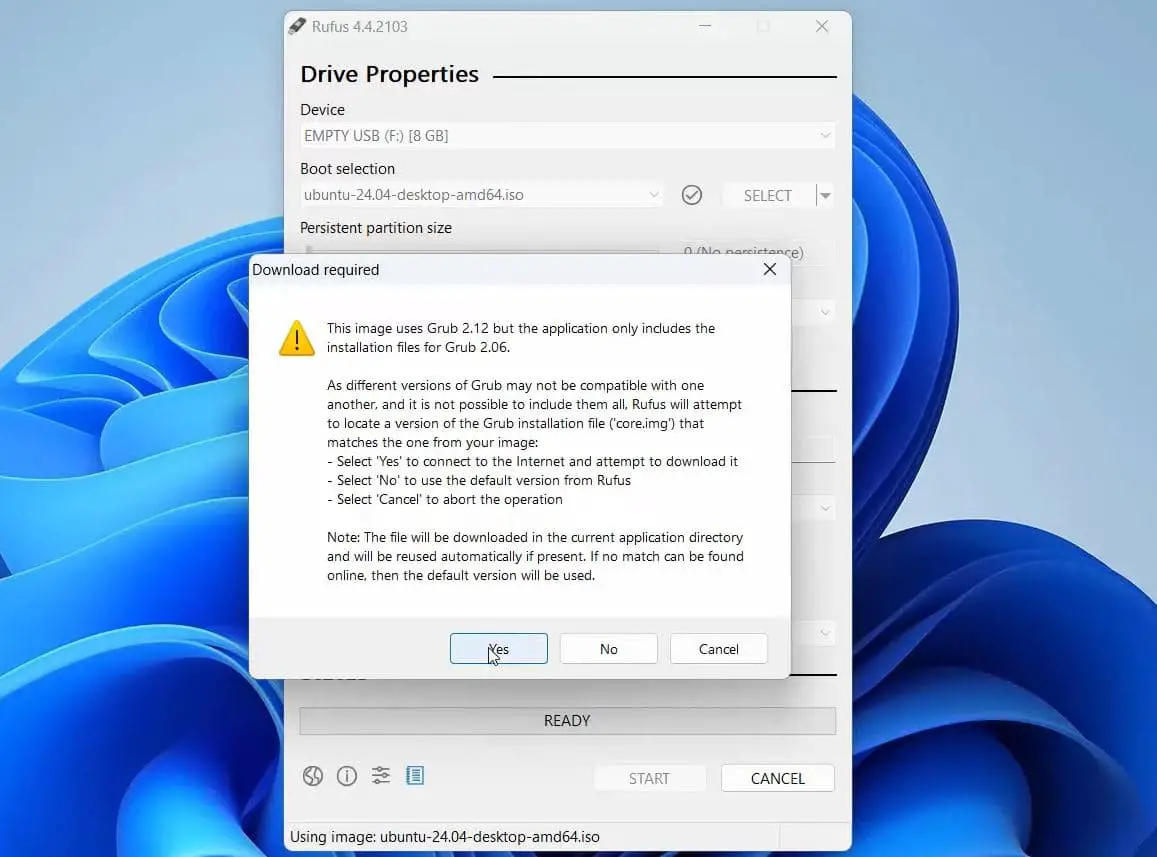Click Yes to download Grub 2.12

499,649
